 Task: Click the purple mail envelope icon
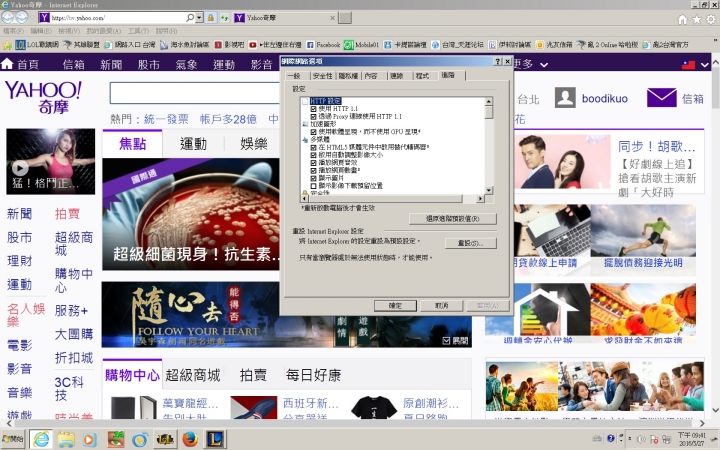click(x=661, y=98)
